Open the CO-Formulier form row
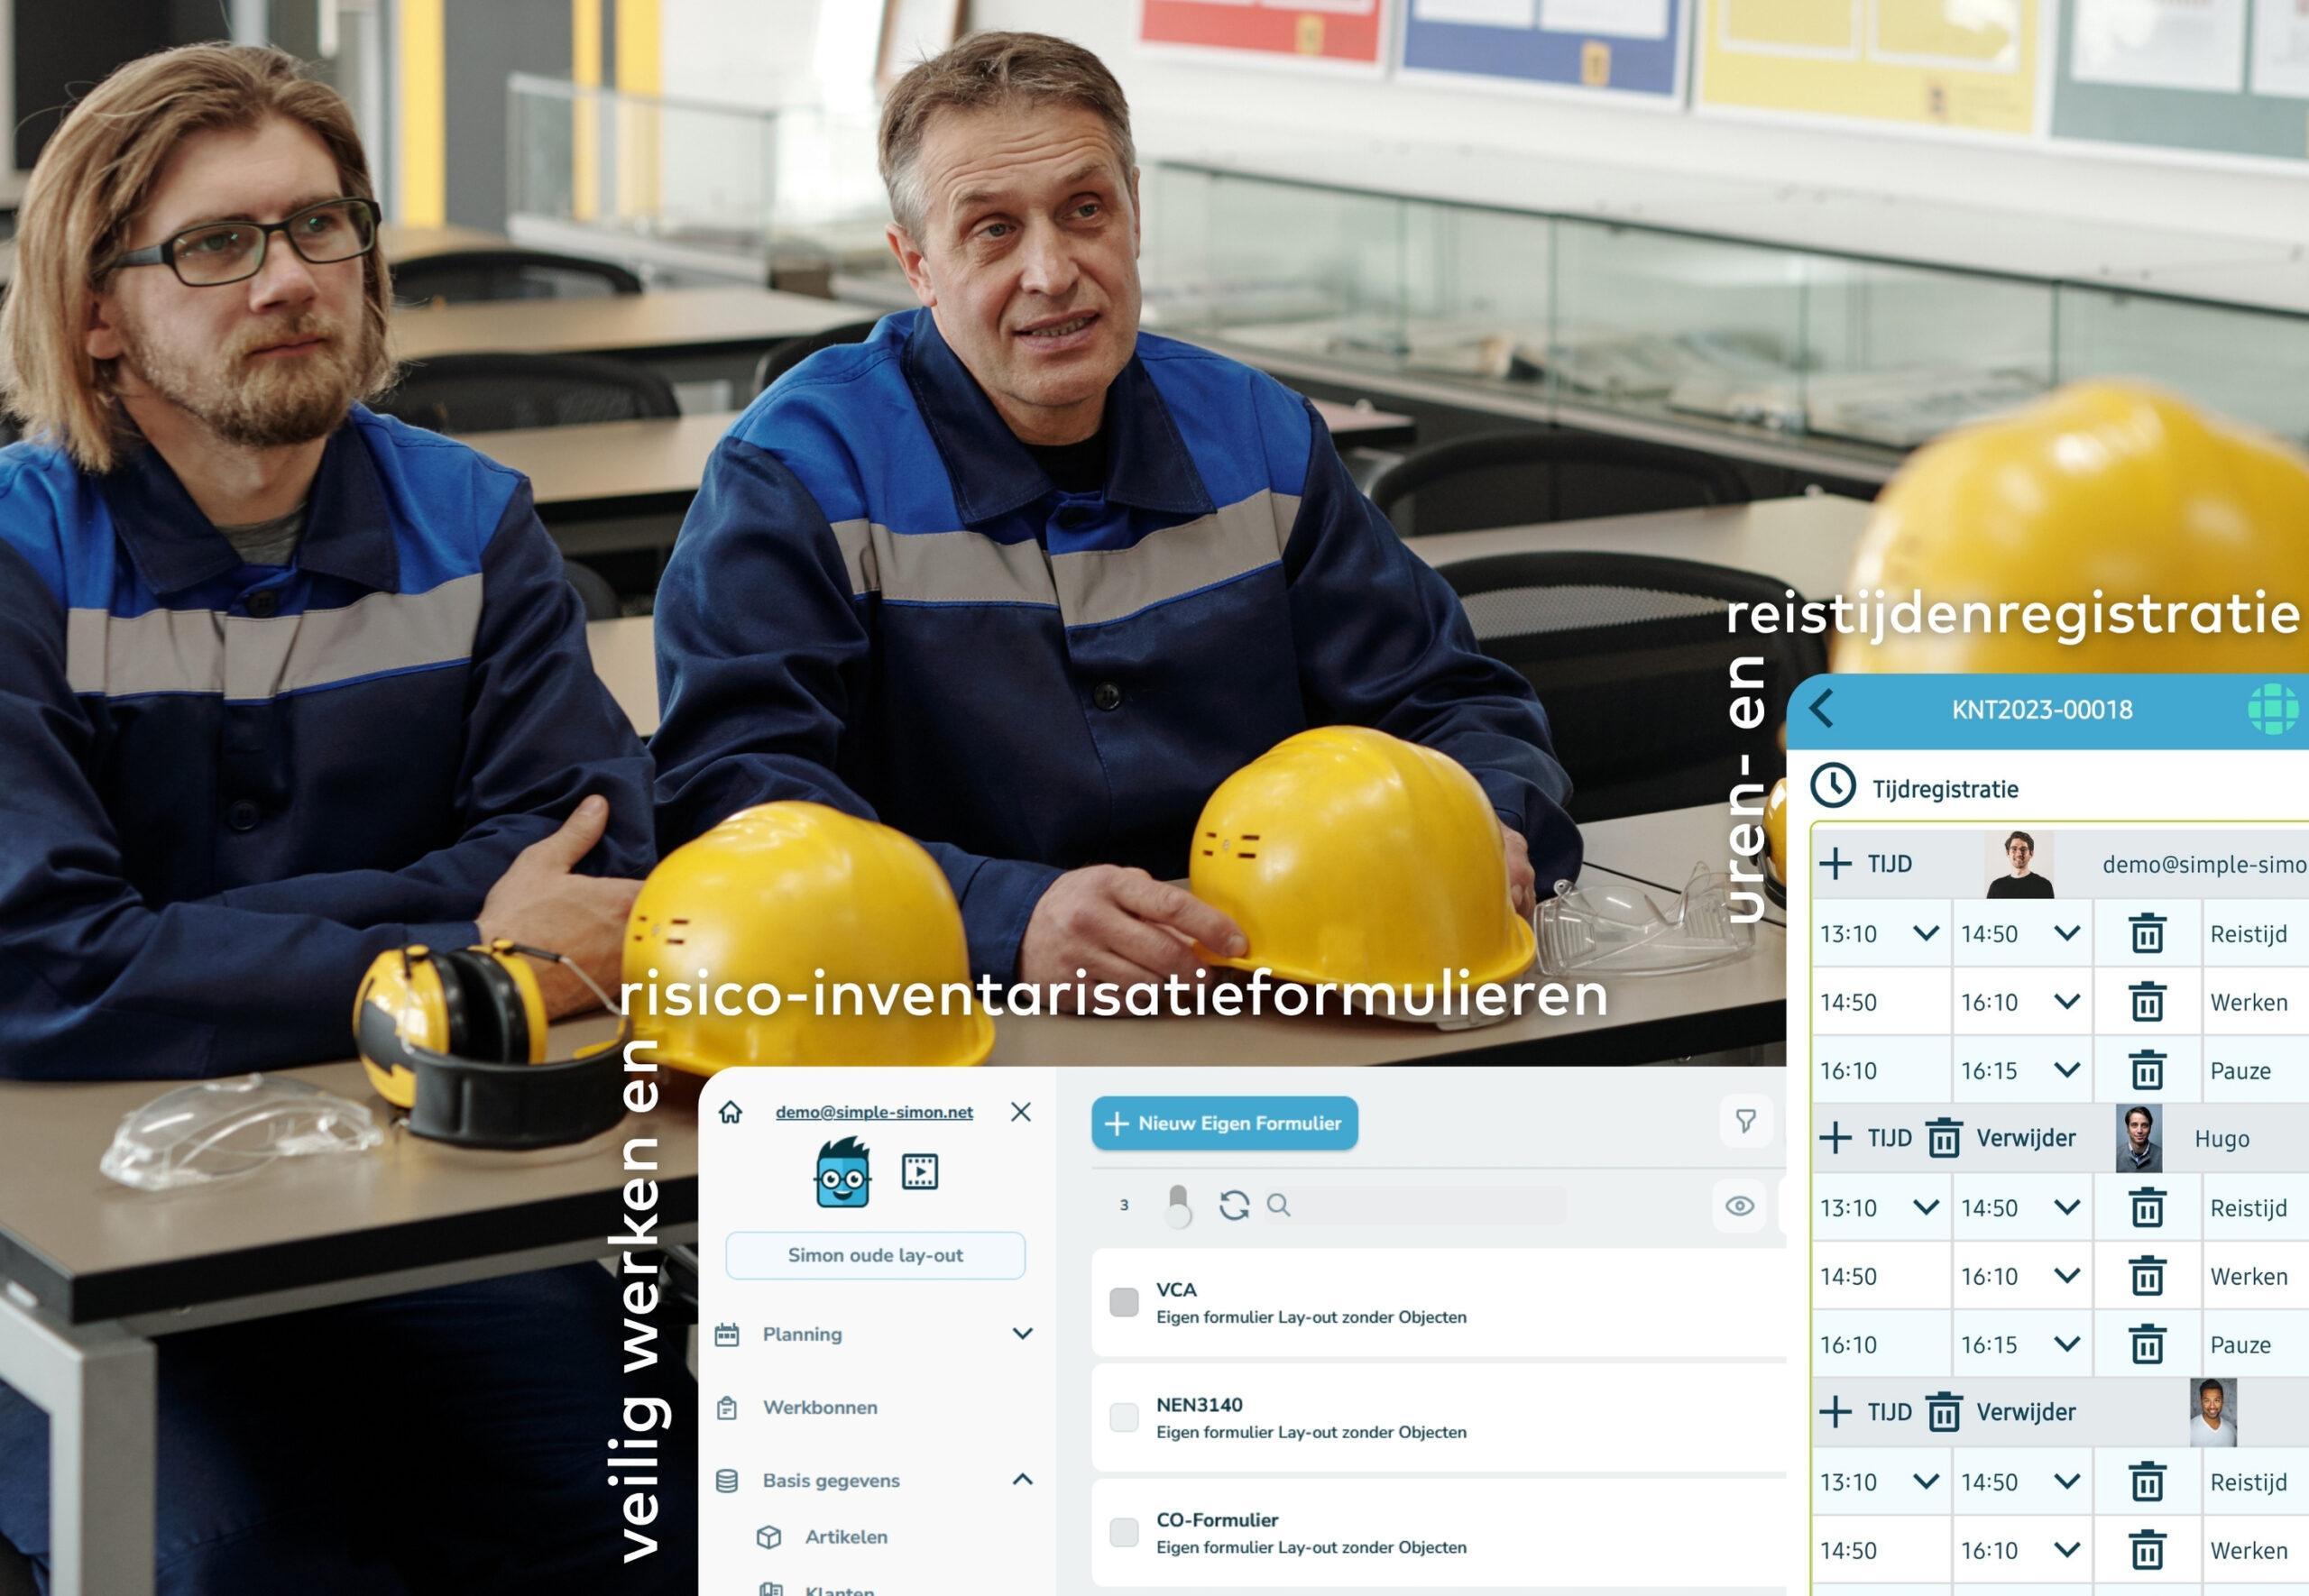Viewport: 2309px width, 1596px height. [1439, 1532]
